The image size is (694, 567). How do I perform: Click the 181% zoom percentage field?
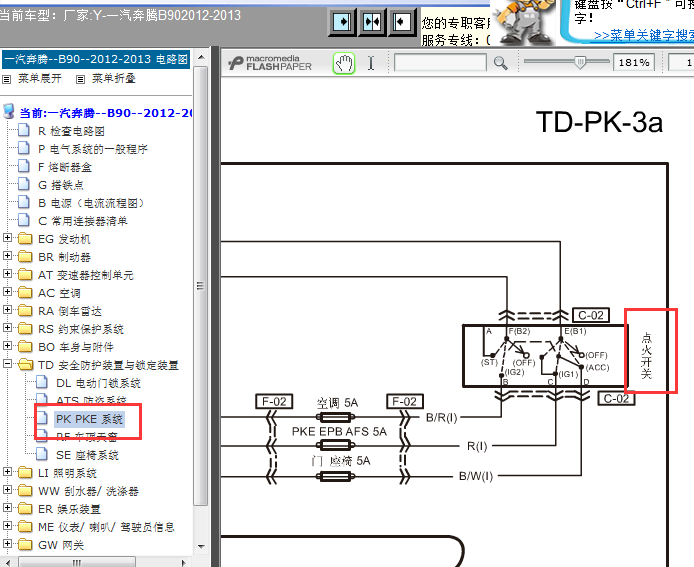coord(634,63)
